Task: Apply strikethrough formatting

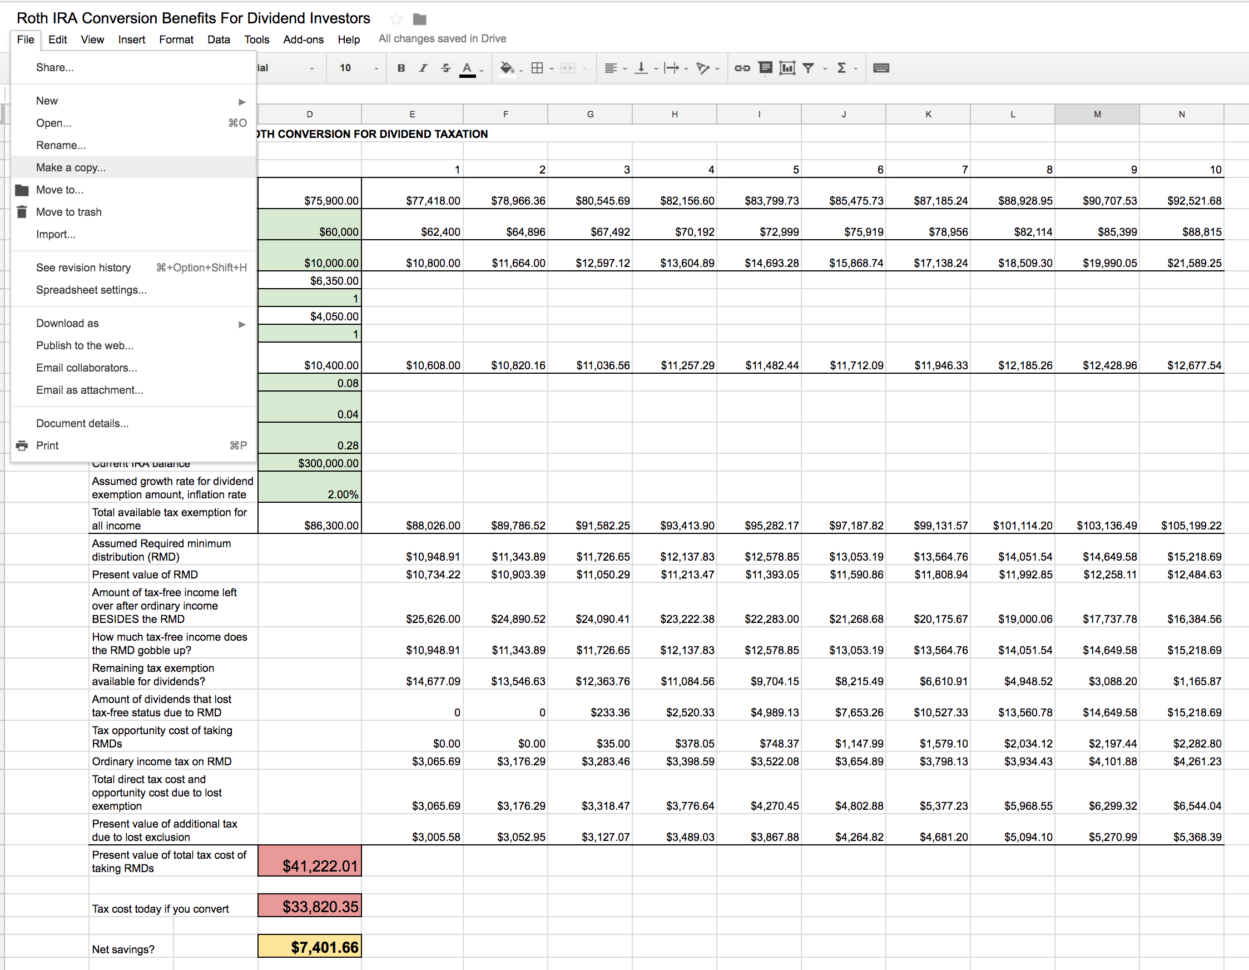Action: click(x=445, y=68)
